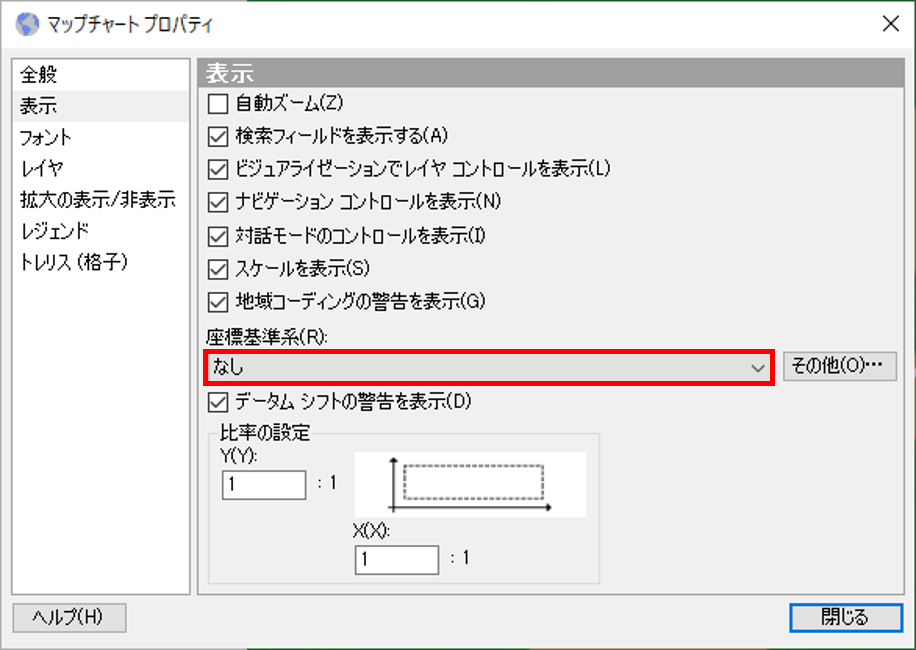Click the X(X) ratio input field

[x=397, y=559]
